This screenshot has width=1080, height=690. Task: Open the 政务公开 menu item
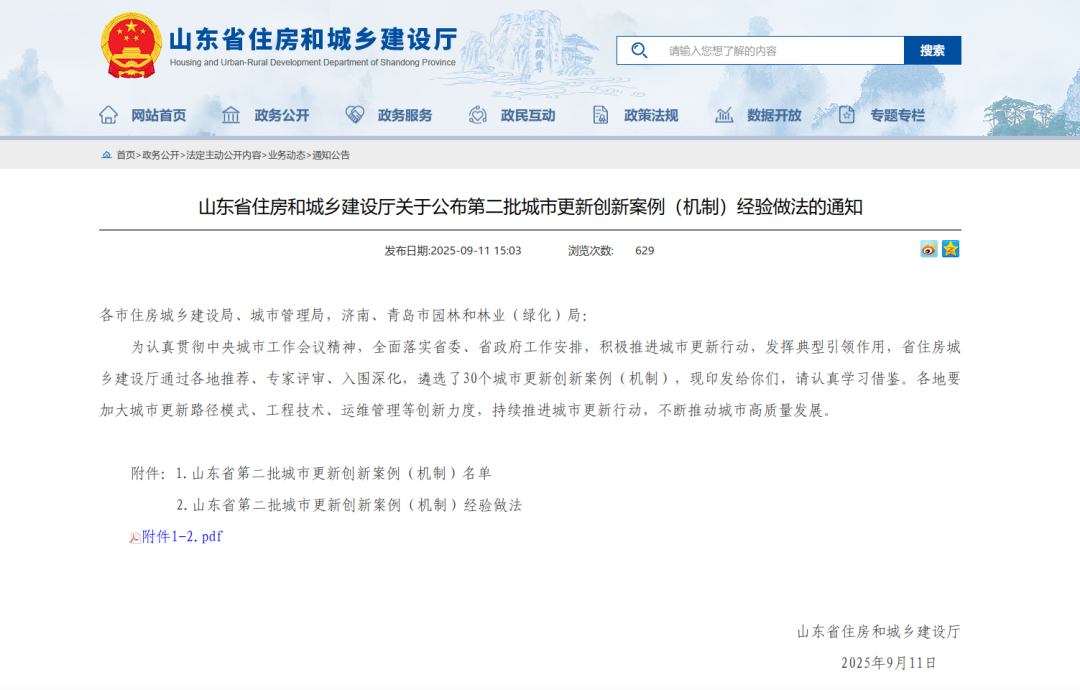[x=282, y=116]
